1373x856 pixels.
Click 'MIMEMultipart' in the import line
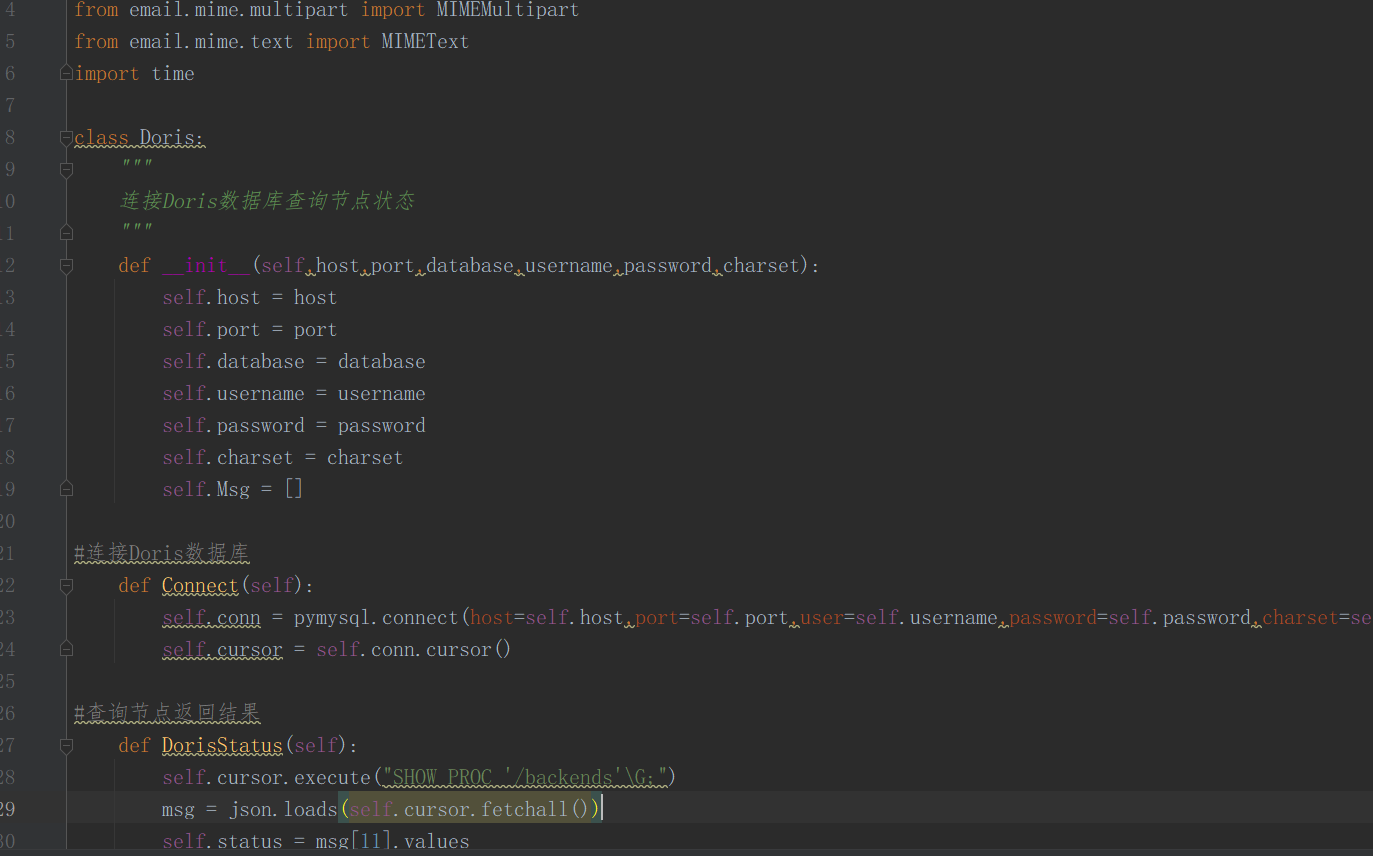coord(508,10)
